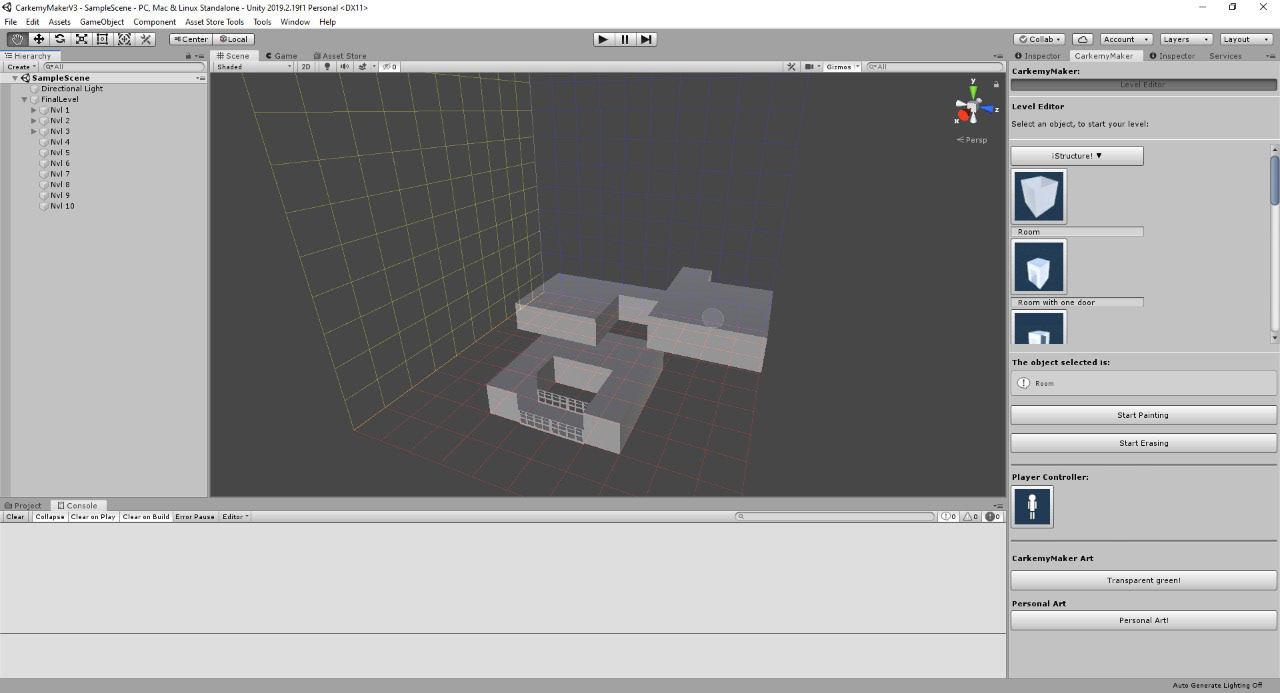Switch to the Game tab
Viewport: 1280px width, 693px height.
point(281,56)
